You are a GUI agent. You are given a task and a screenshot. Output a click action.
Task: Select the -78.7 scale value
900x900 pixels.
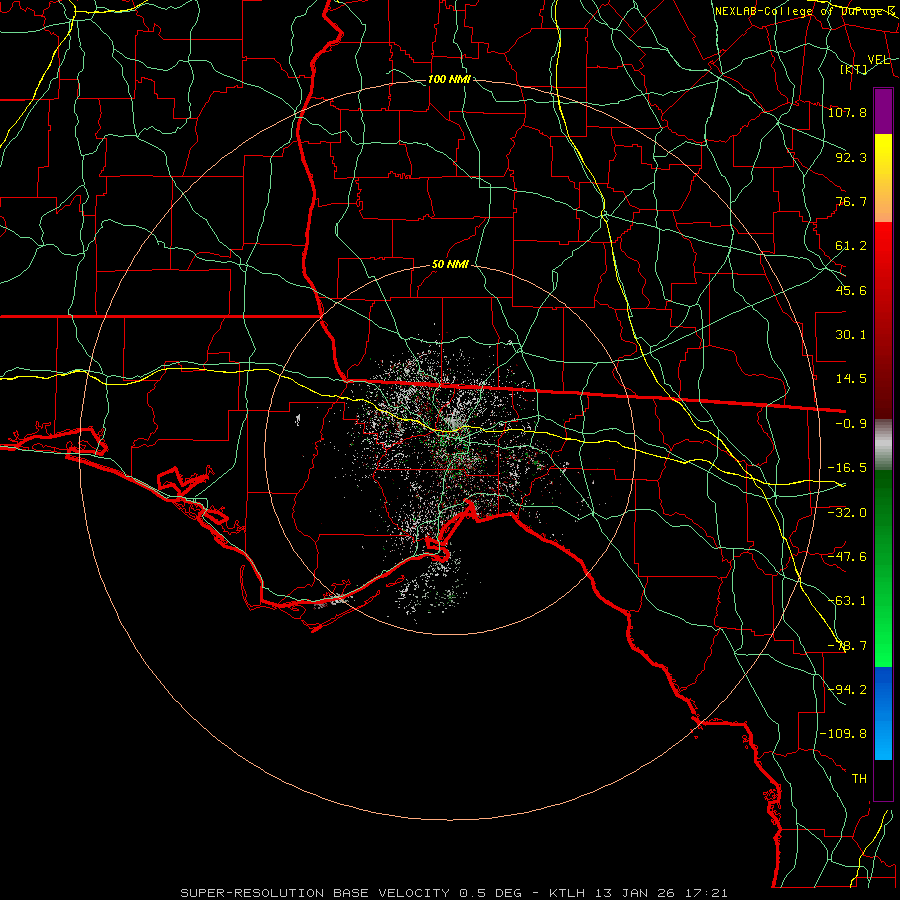pos(847,646)
